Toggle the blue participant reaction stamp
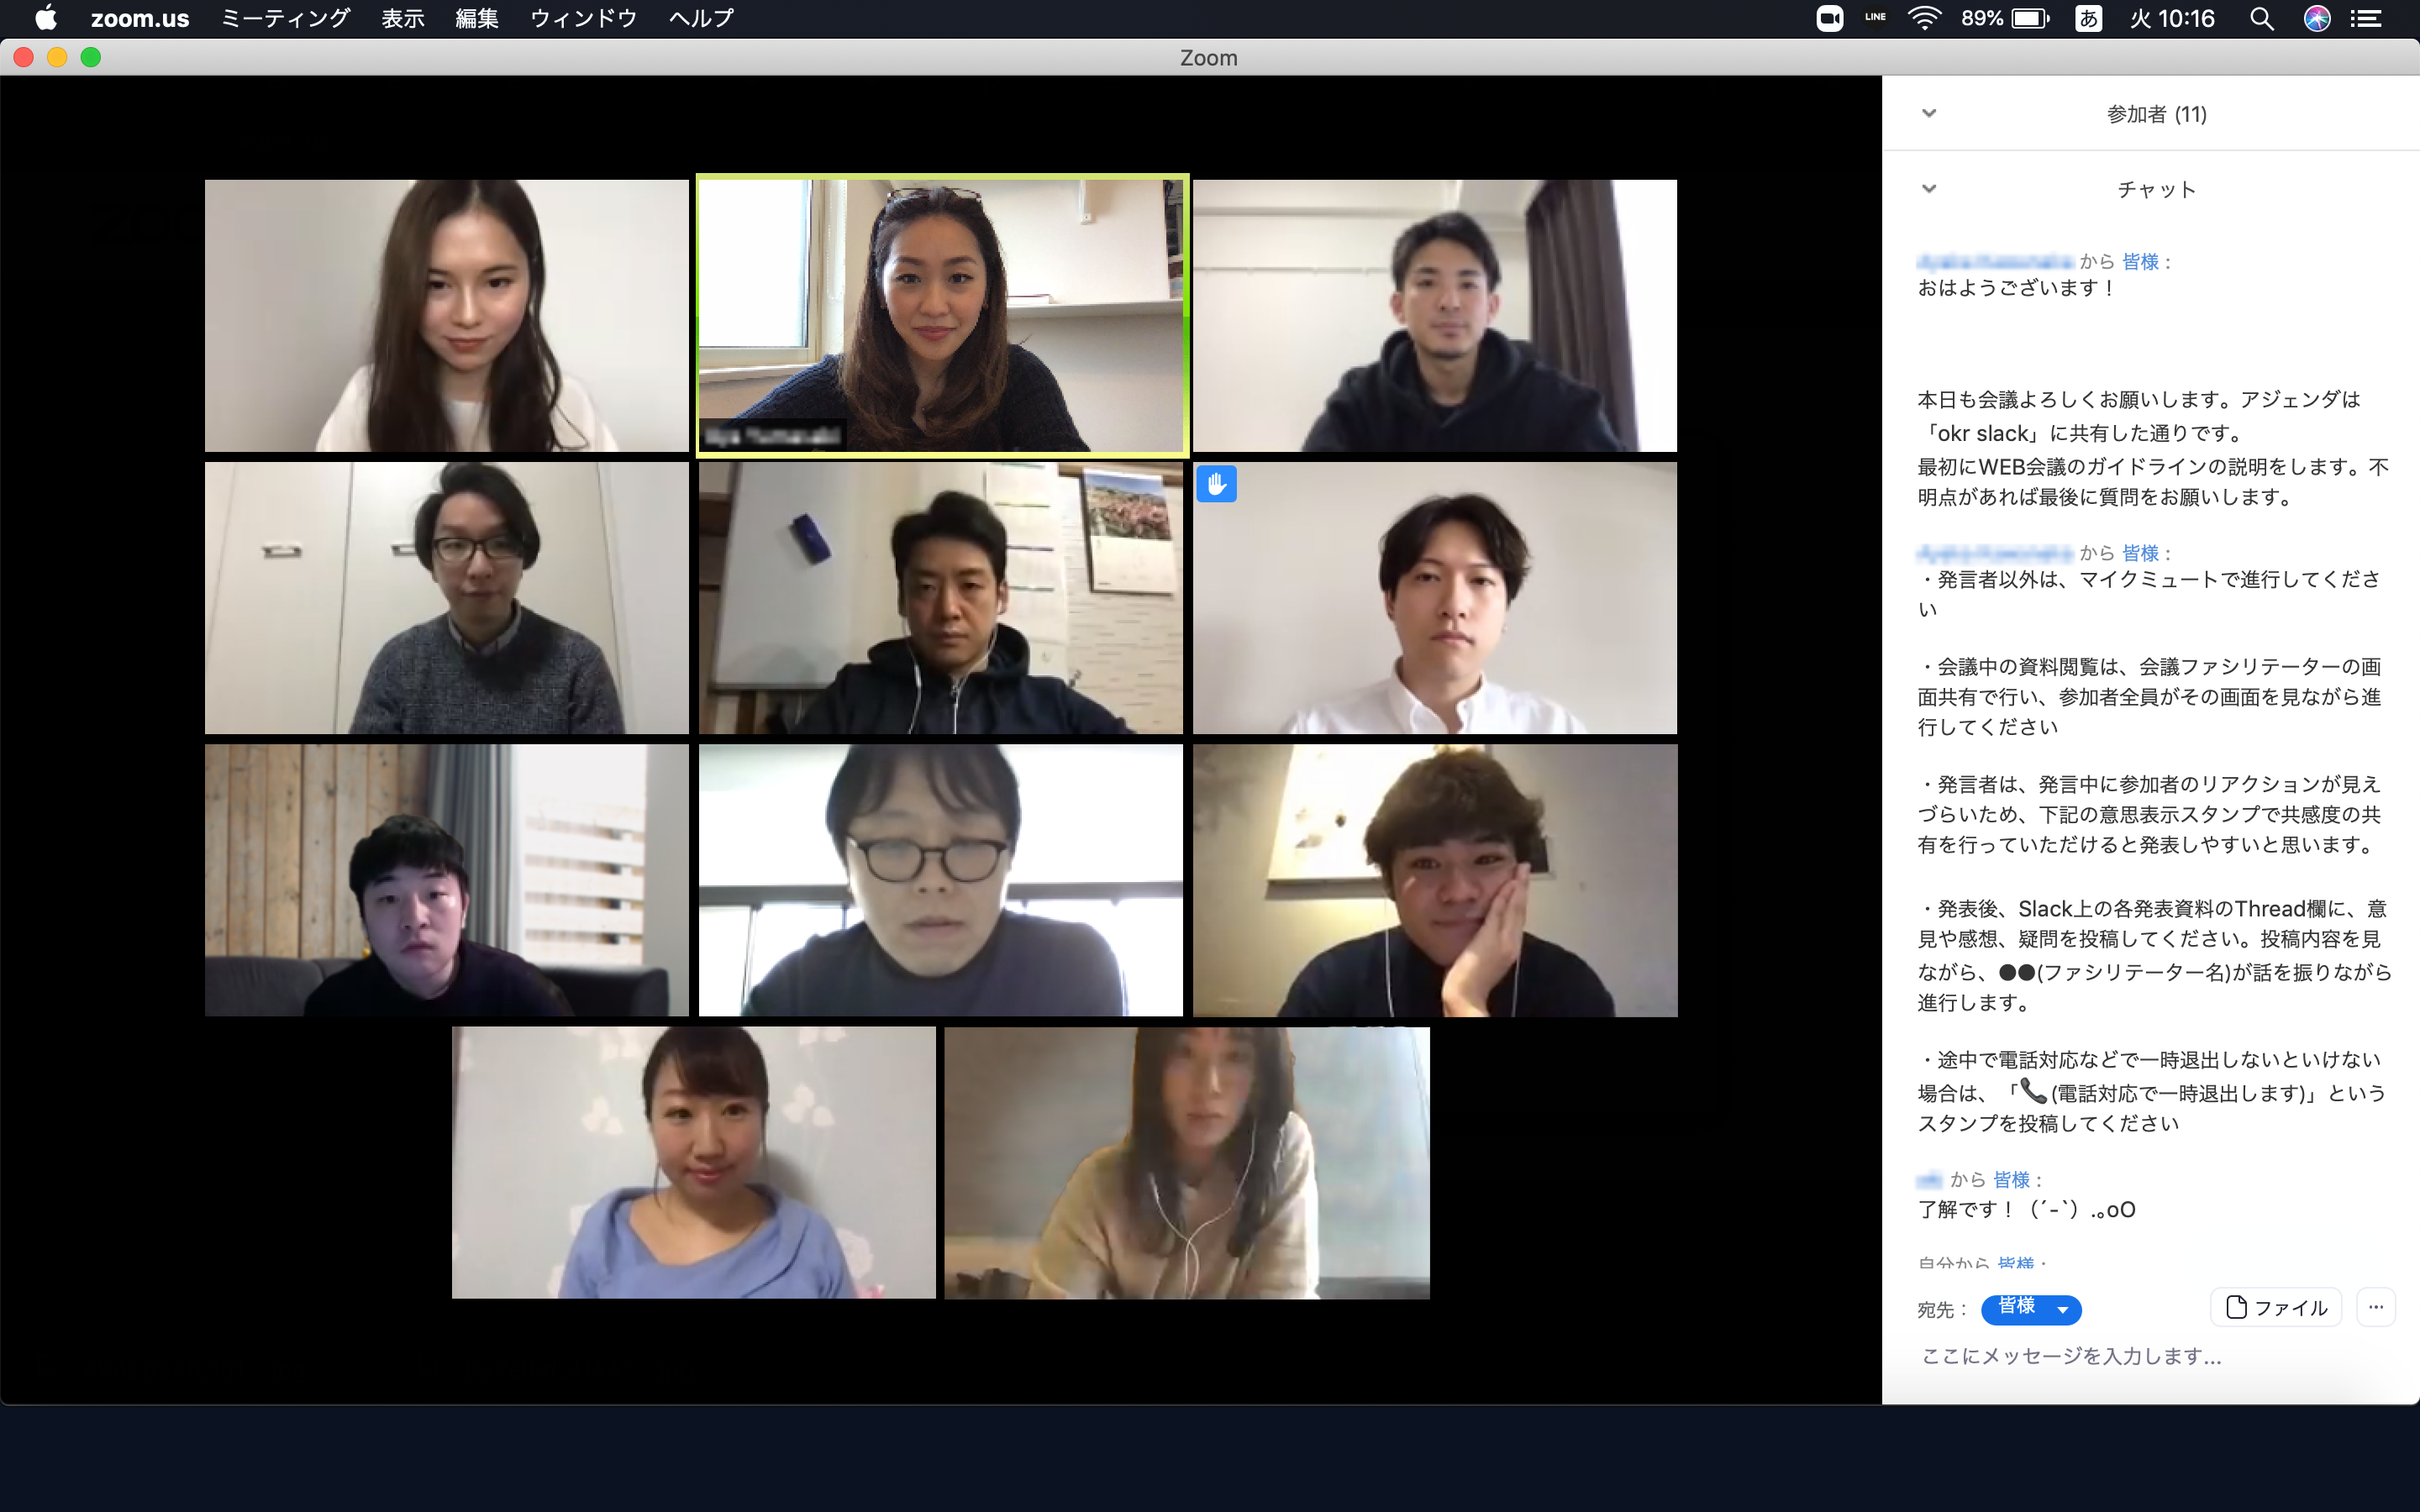 click(1218, 482)
